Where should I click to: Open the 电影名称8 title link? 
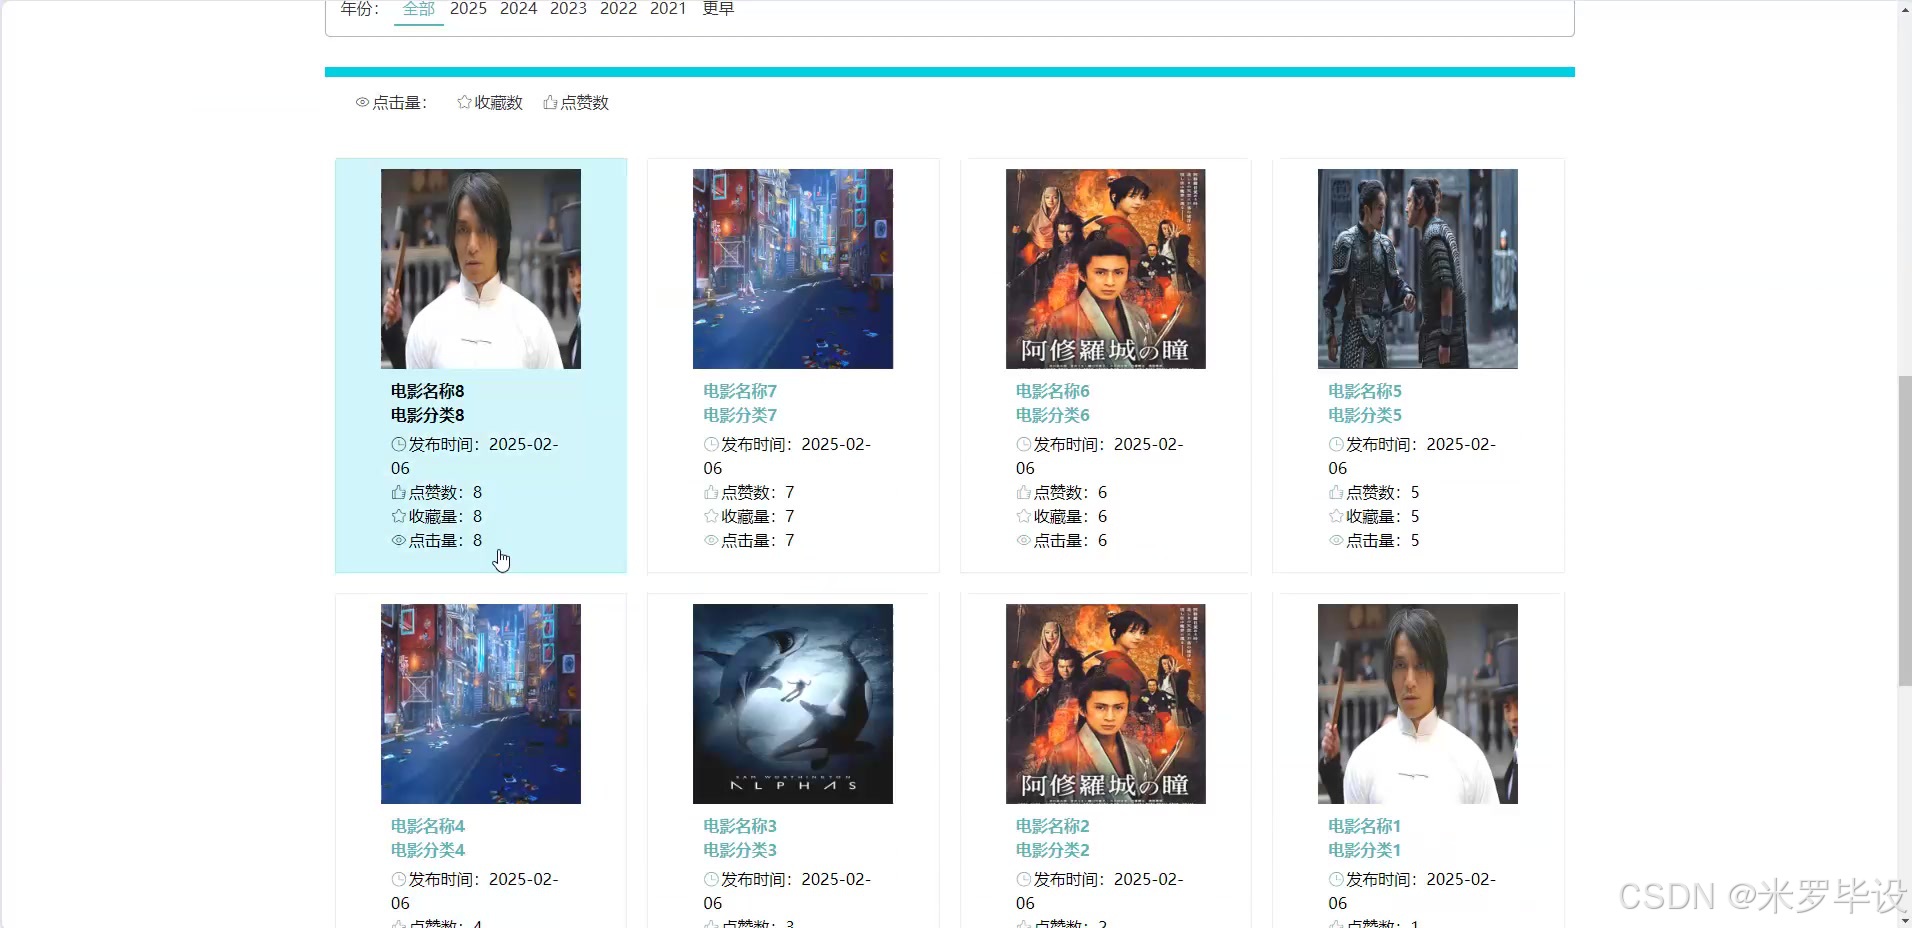[x=428, y=391]
